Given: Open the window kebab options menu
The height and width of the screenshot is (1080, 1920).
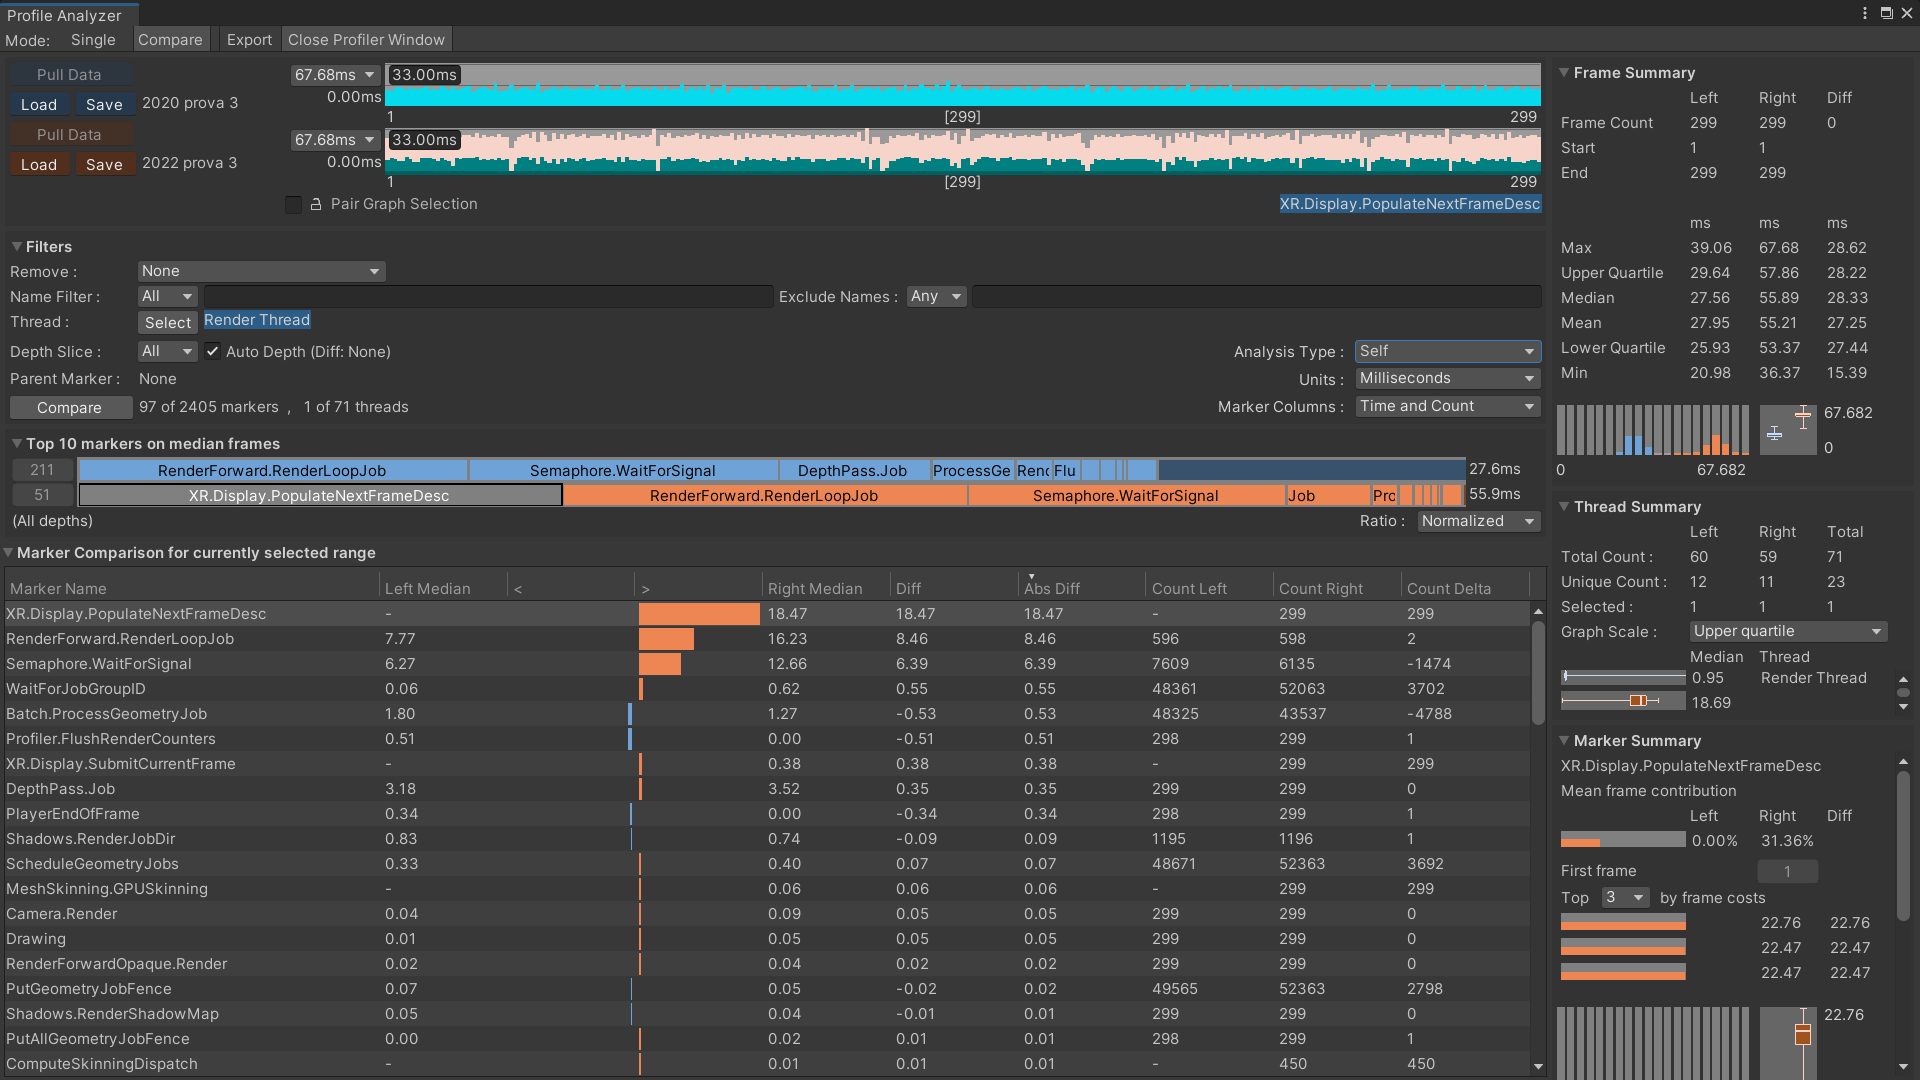Looking at the screenshot, I should pyautogui.click(x=1865, y=13).
